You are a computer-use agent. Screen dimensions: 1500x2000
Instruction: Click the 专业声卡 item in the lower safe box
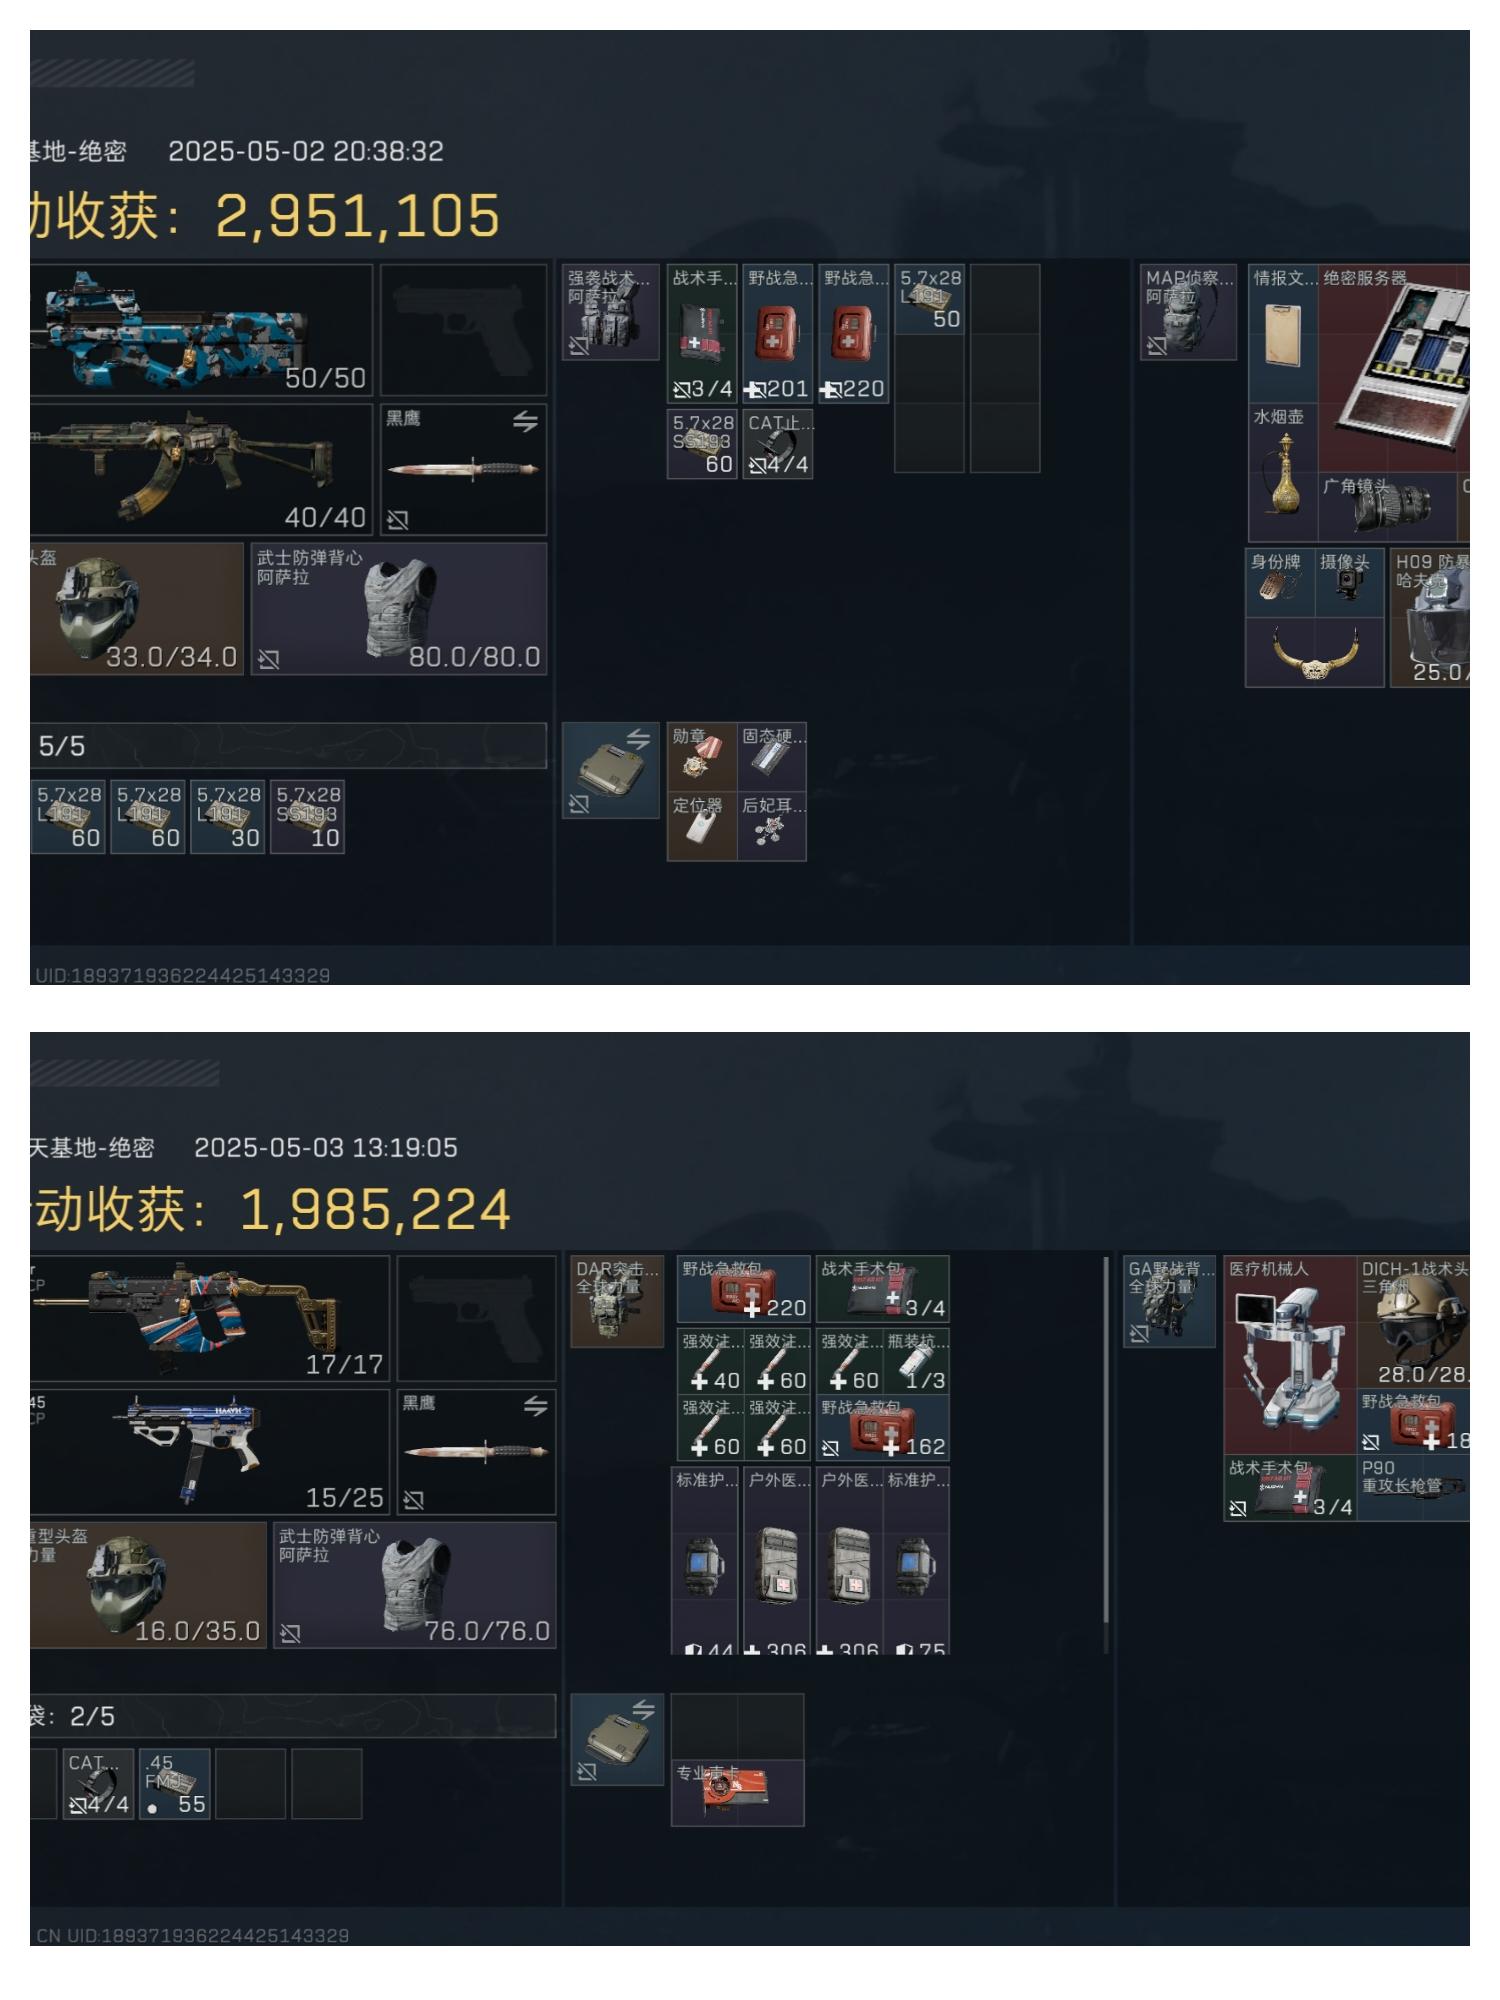tap(737, 1793)
